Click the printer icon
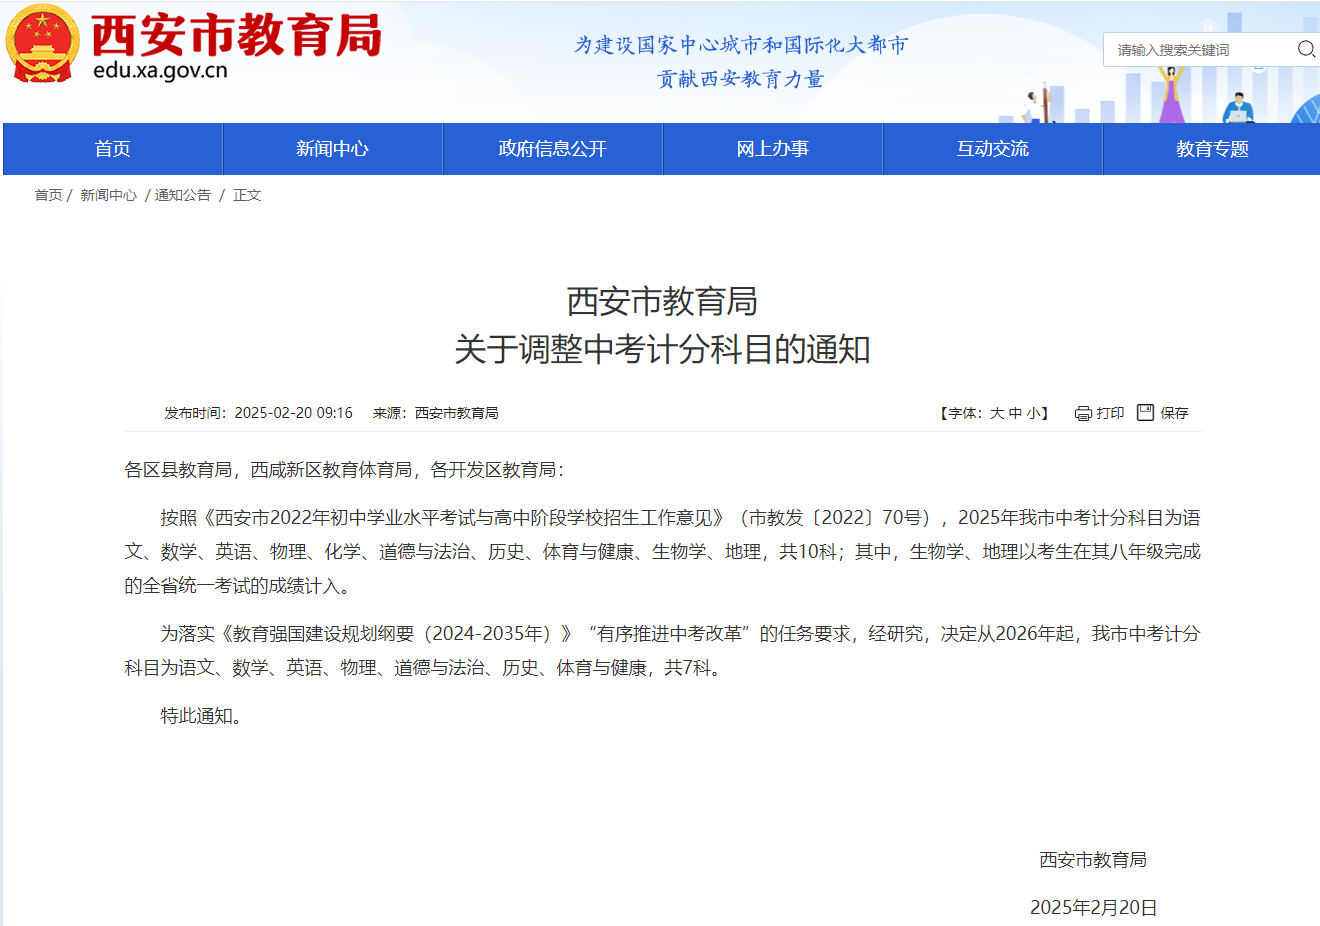This screenshot has height=926, width=1320. (1083, 413)
